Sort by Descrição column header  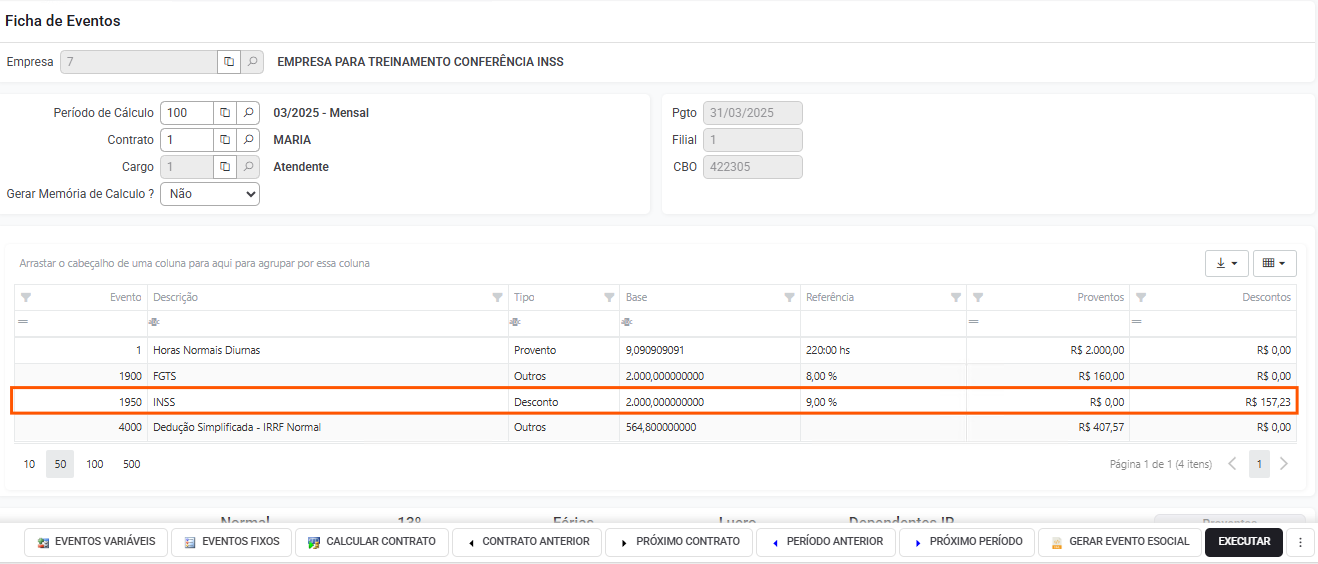tap(176, 297)
